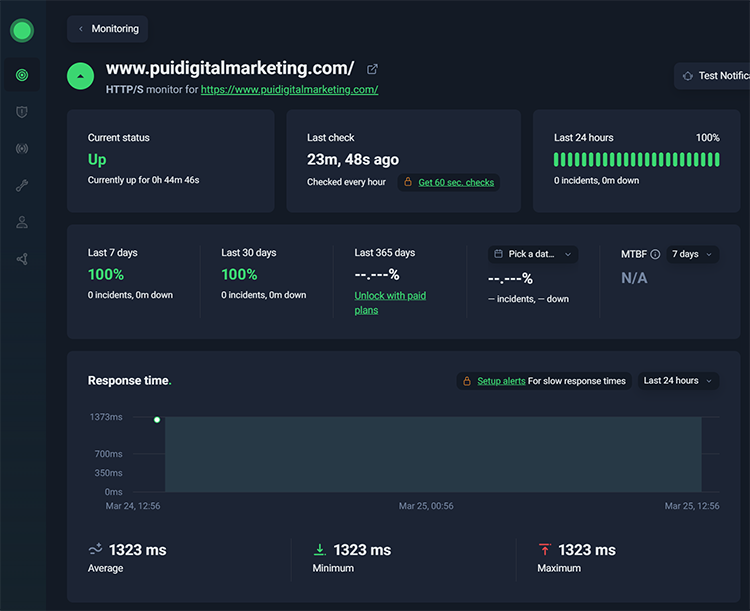This screenshot has height=611, width=750.
Task: Click calendar icon in Pick a date
Action: [x=498, y=255]
